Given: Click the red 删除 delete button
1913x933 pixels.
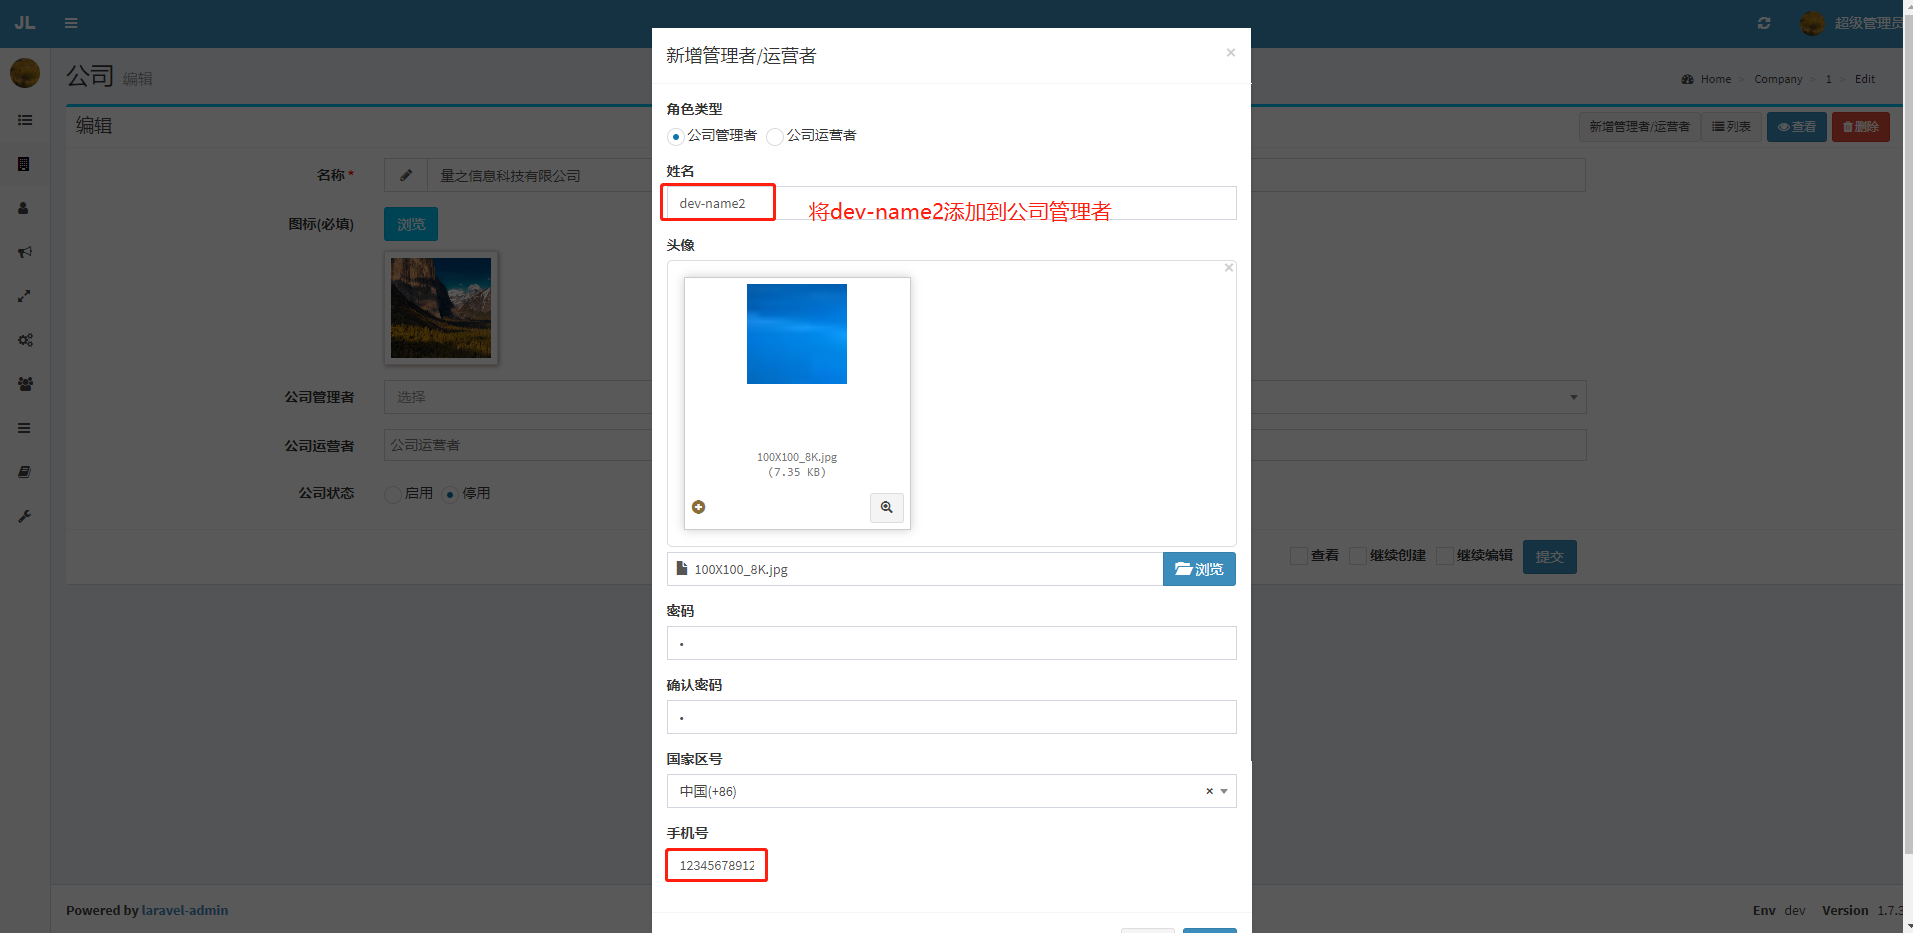Looking at the screenshot, I should 1861,127.
